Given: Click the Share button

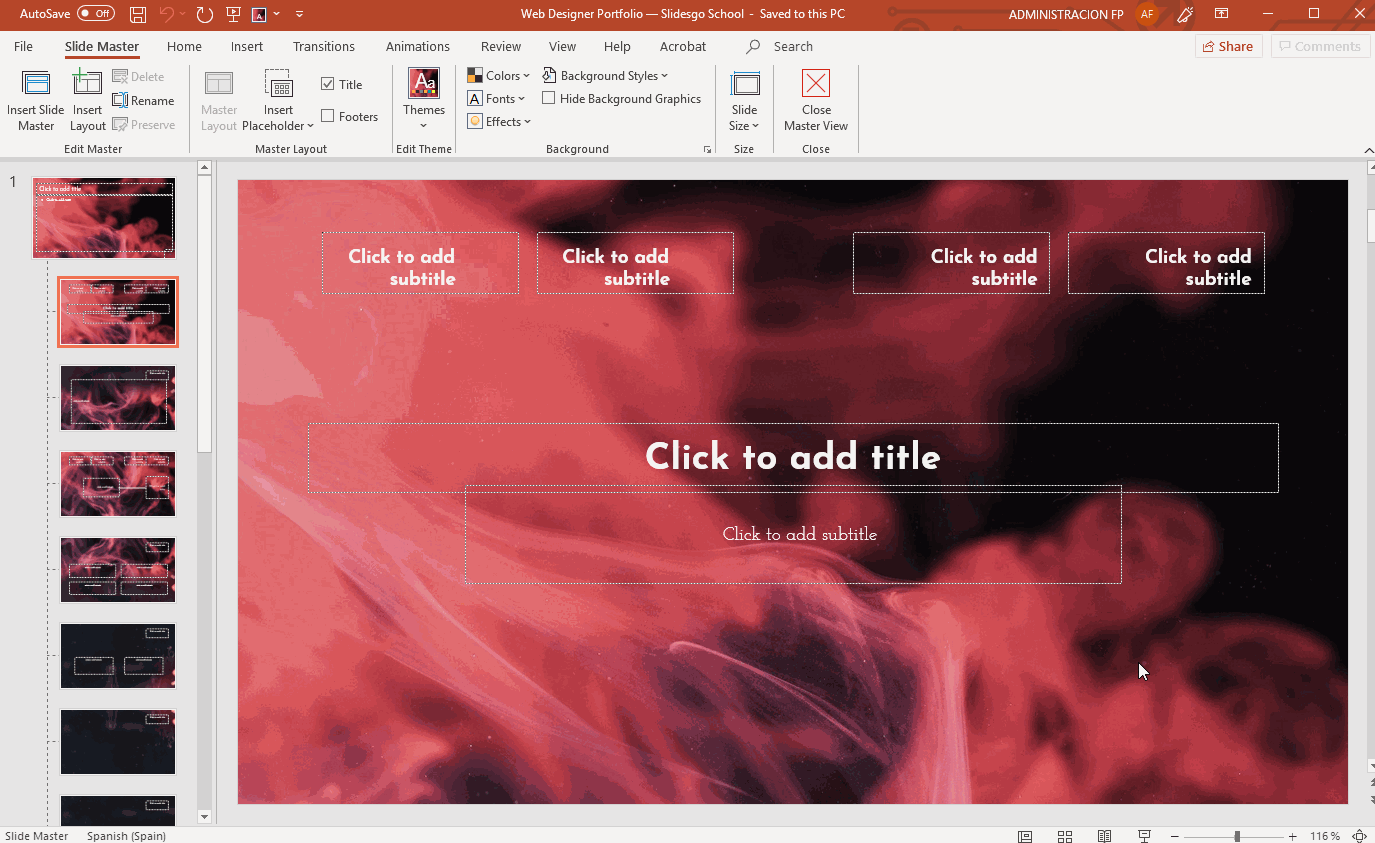Looking at the screenshot, I should click(x=1227, y=47).
